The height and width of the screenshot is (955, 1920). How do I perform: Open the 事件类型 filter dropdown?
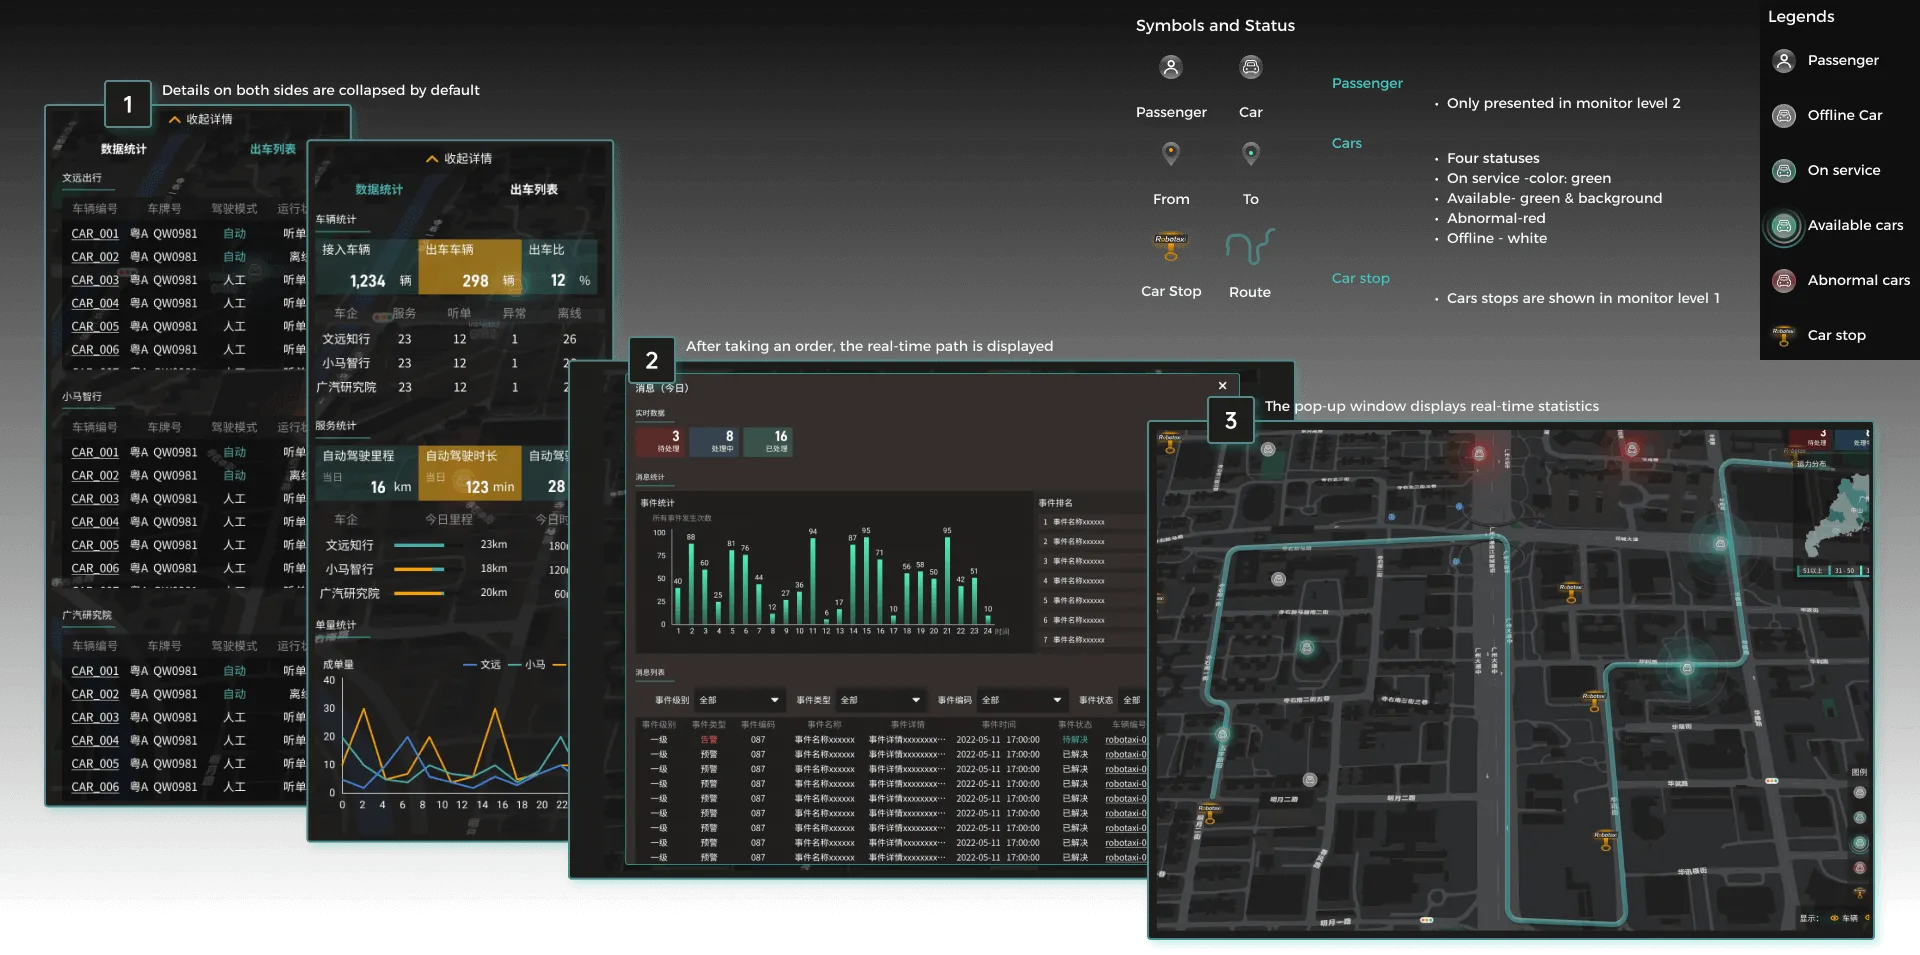(x=880, y=700)
